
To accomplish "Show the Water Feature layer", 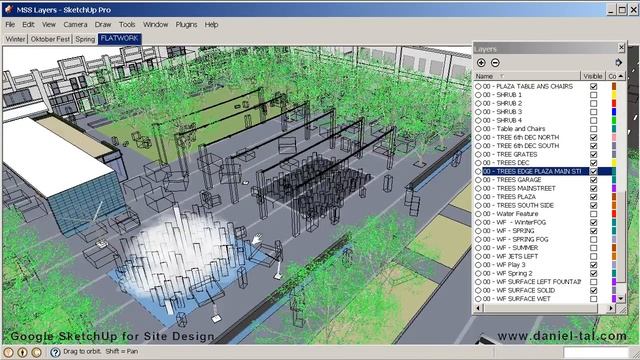I will 593,214.
